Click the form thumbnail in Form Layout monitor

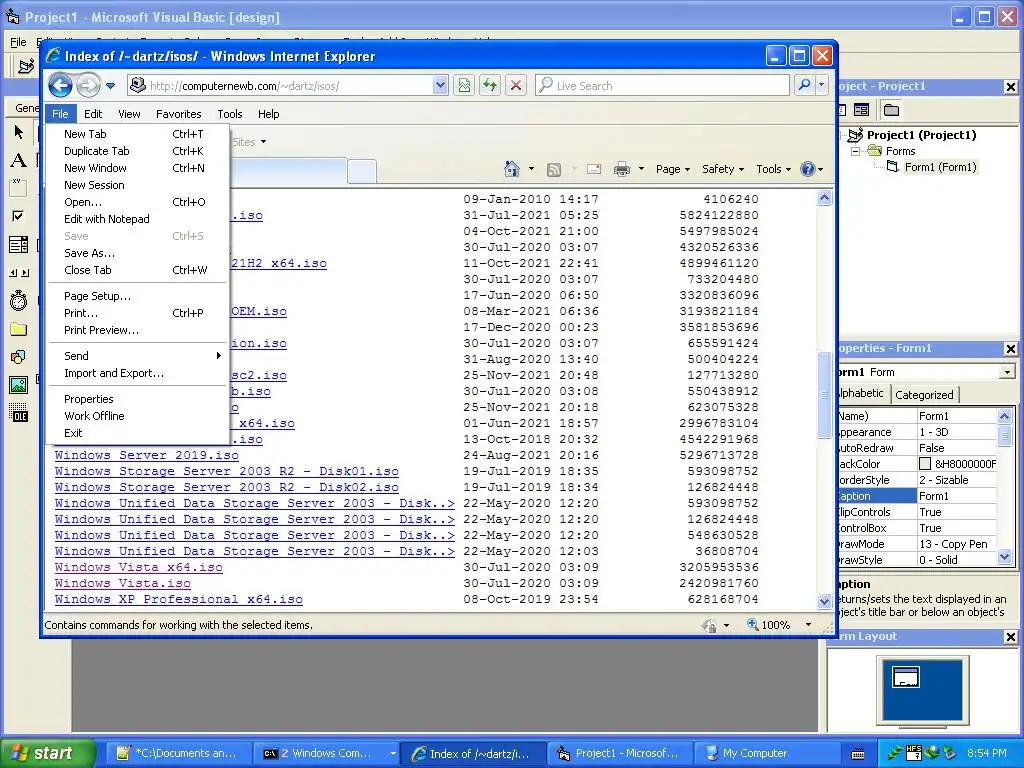906,677
